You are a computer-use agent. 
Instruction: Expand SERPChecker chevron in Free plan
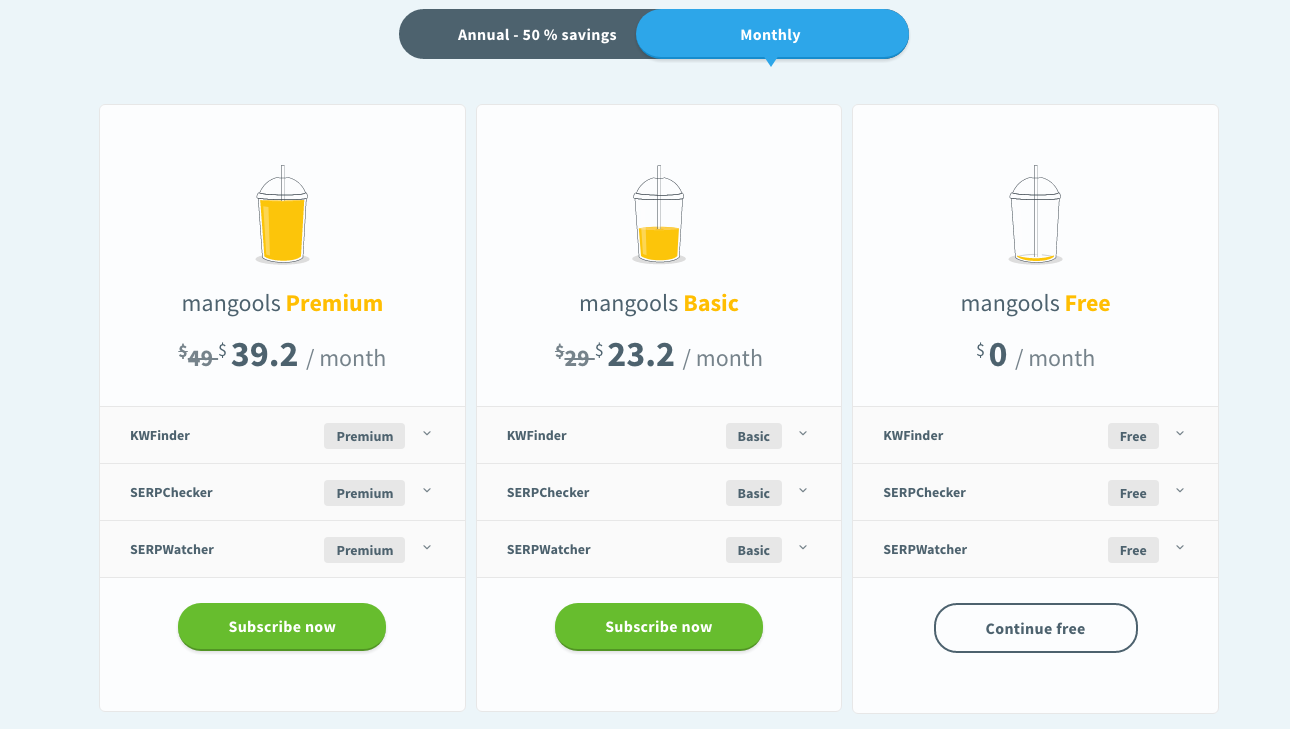[x=1180, y=491]
